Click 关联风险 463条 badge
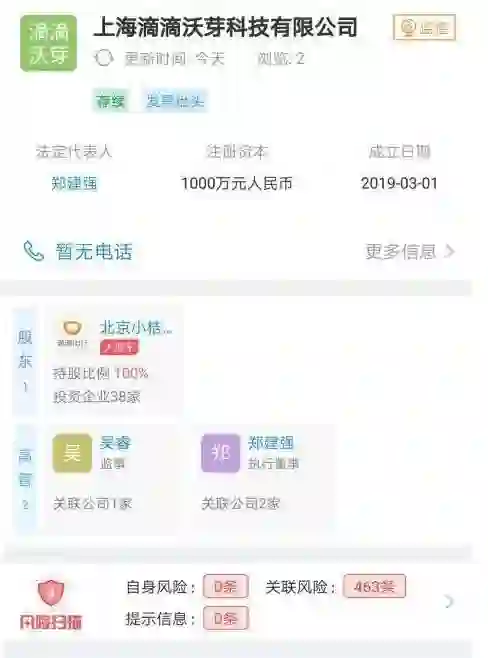The height and width of the screenshot is (658, 488). [x=374, y=586]
